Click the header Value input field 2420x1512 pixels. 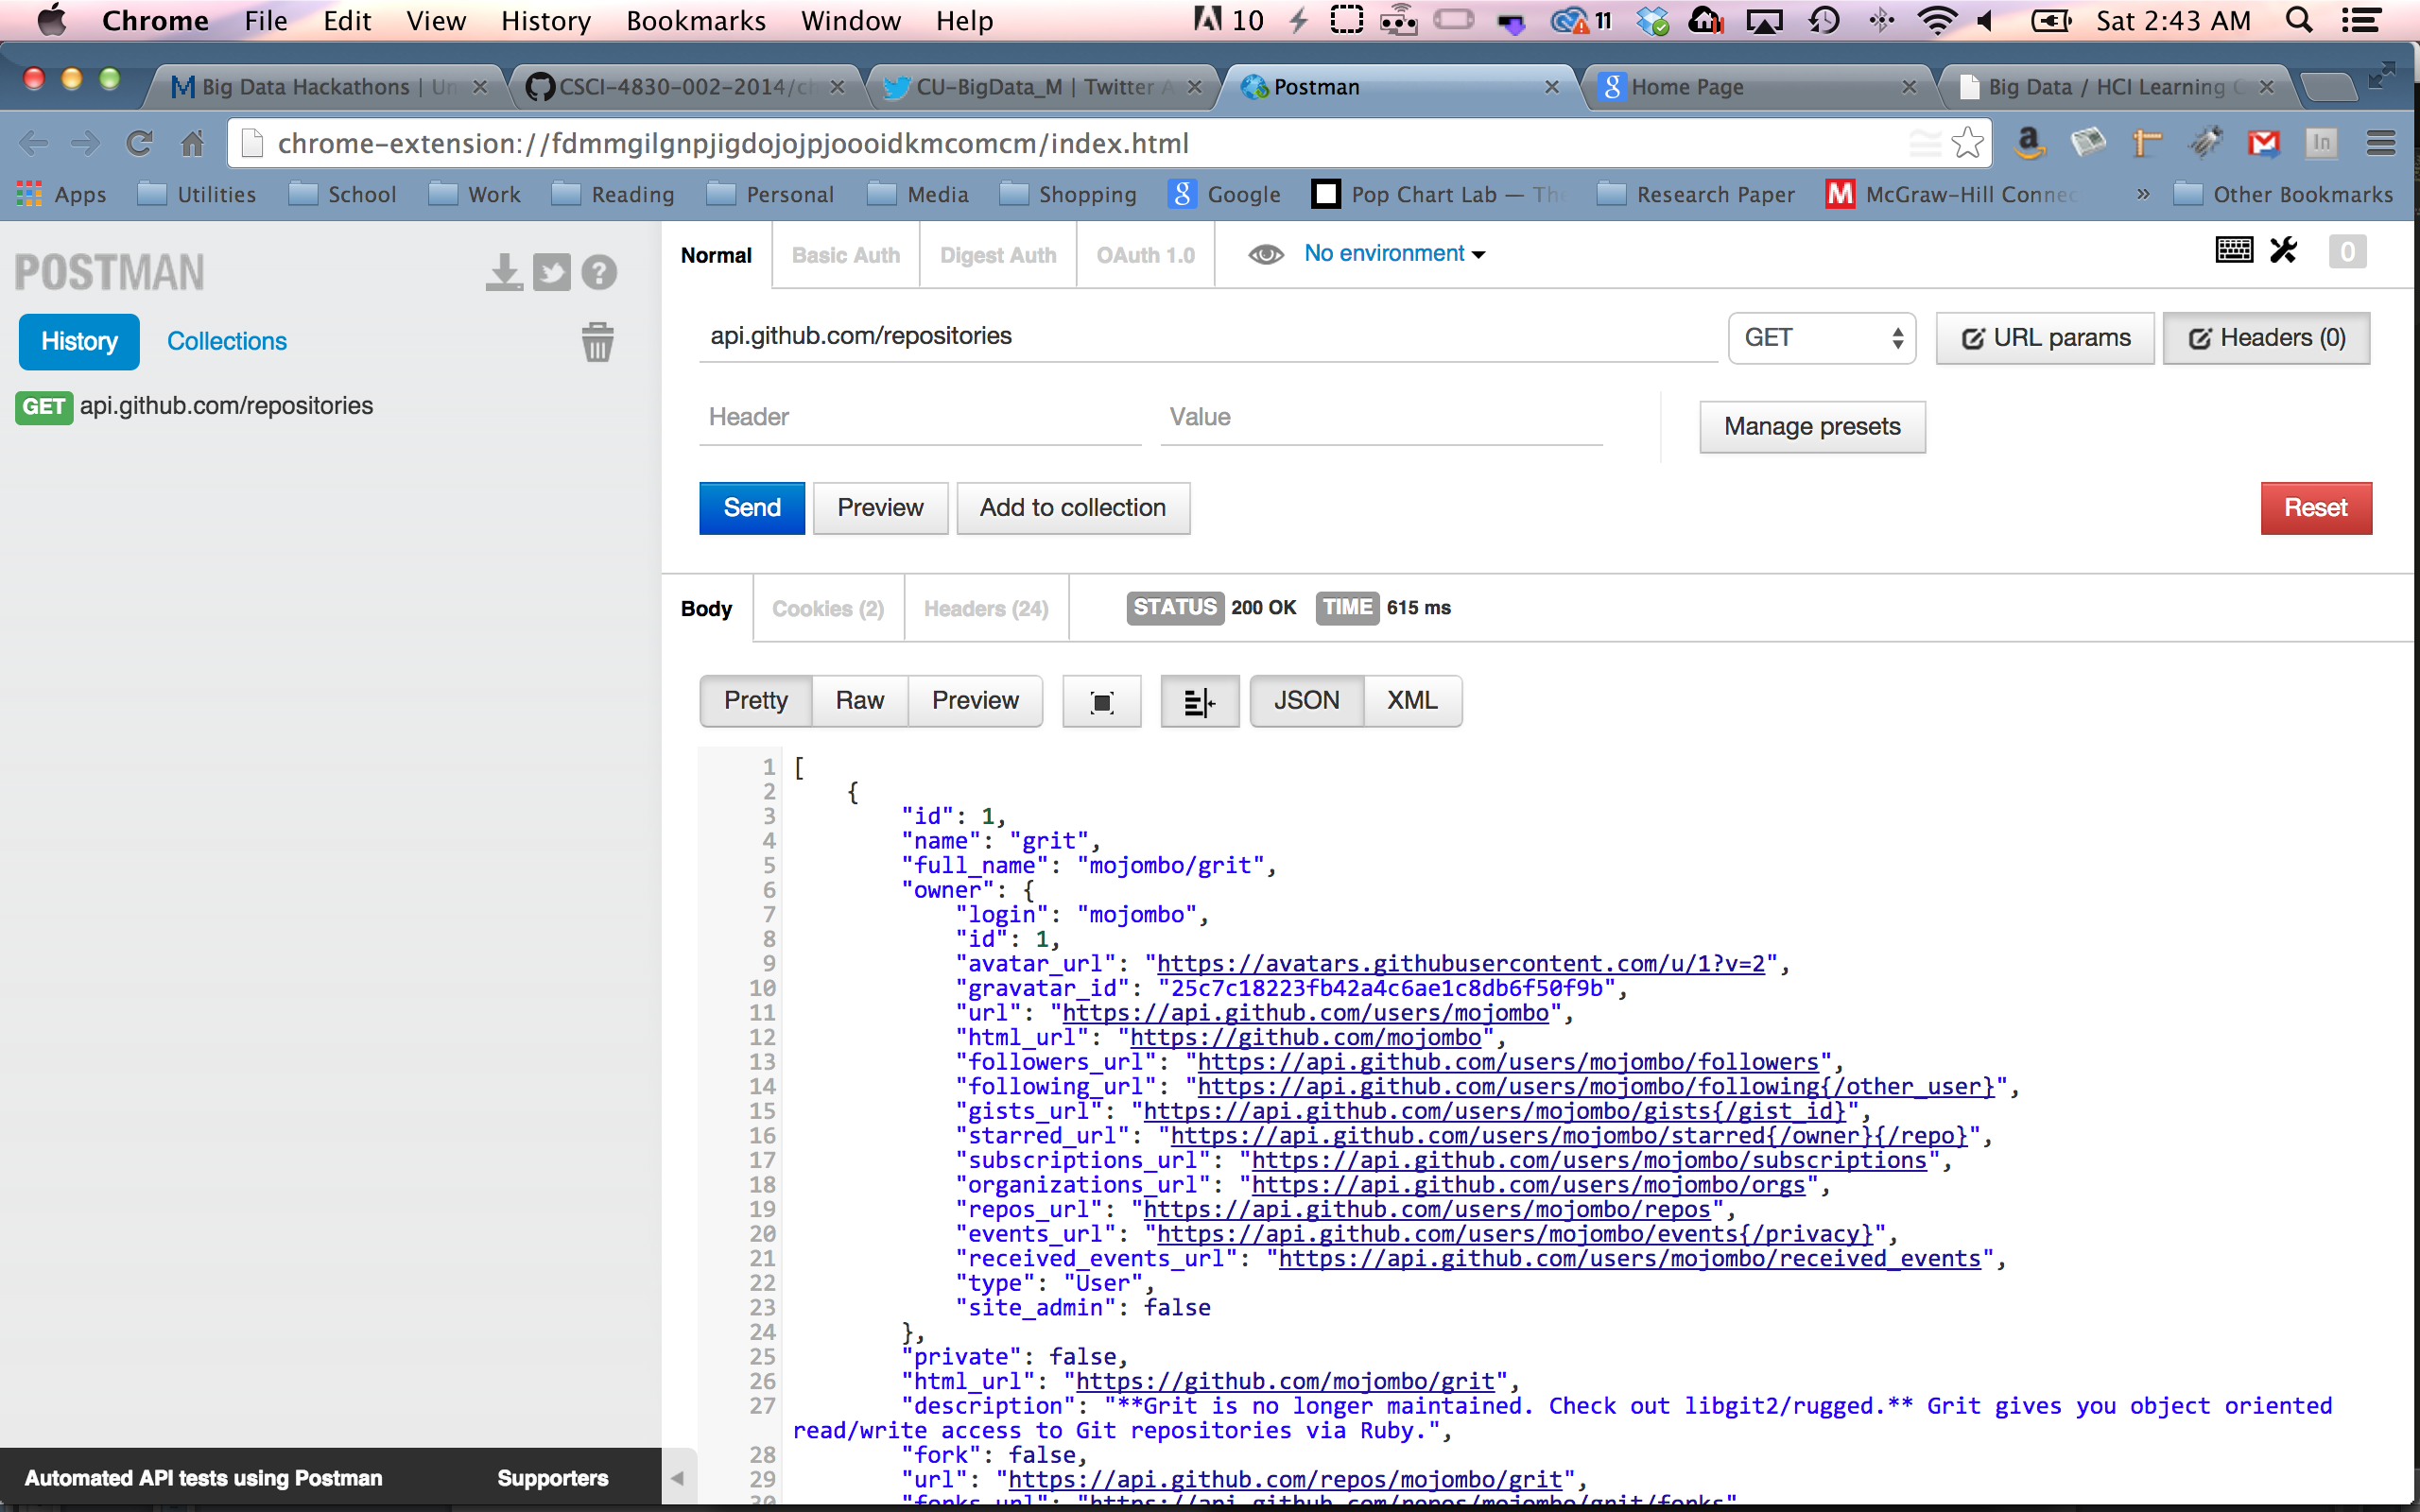click(x=1381, y=418)
